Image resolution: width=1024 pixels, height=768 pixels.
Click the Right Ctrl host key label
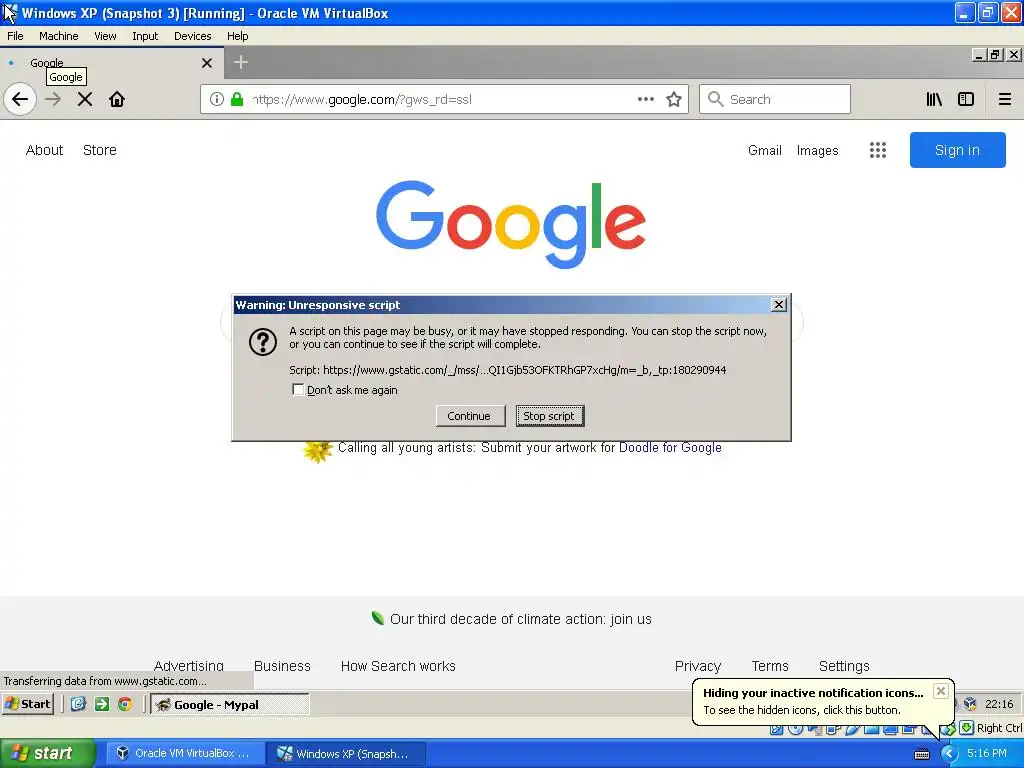pos(999,728)
